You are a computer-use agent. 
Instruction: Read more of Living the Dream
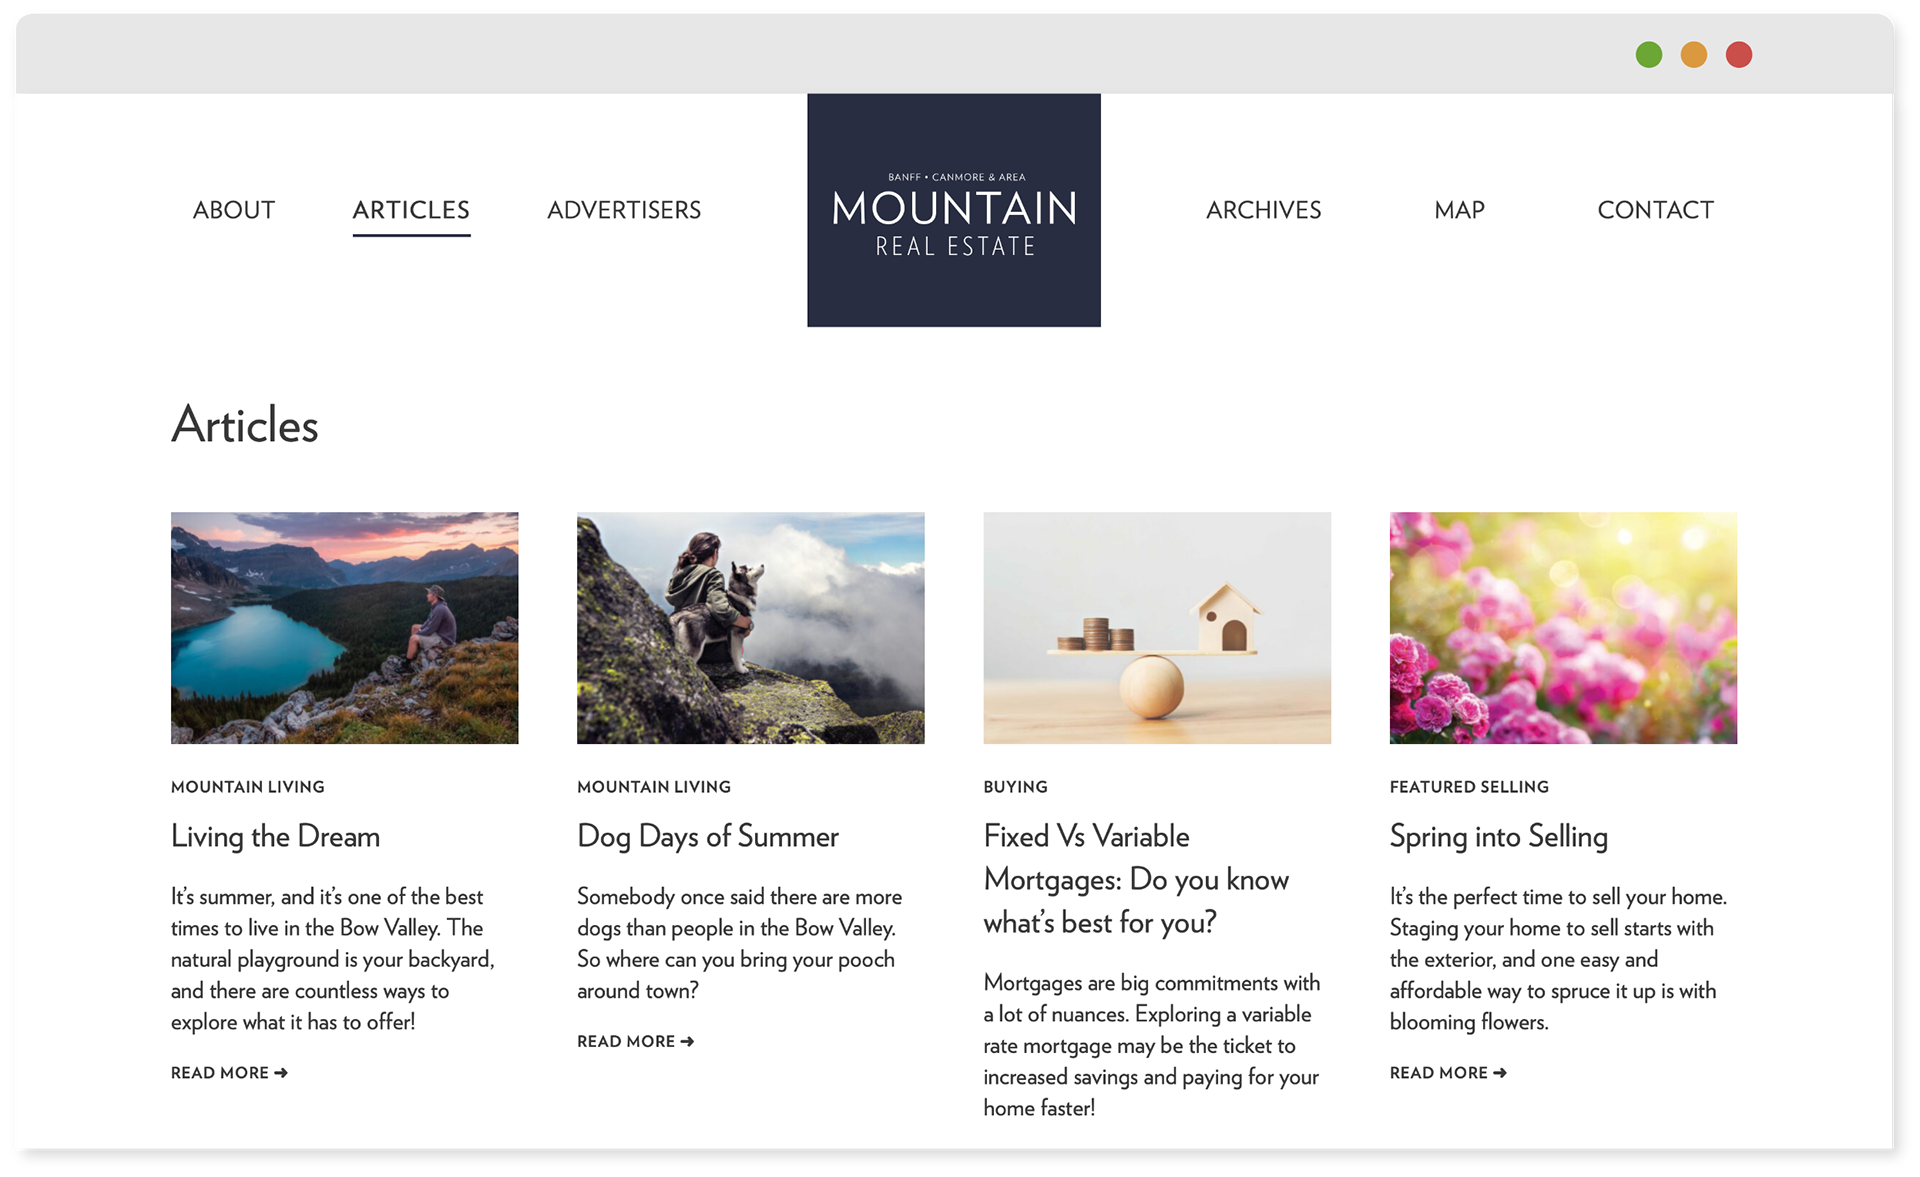(229, 1073)
